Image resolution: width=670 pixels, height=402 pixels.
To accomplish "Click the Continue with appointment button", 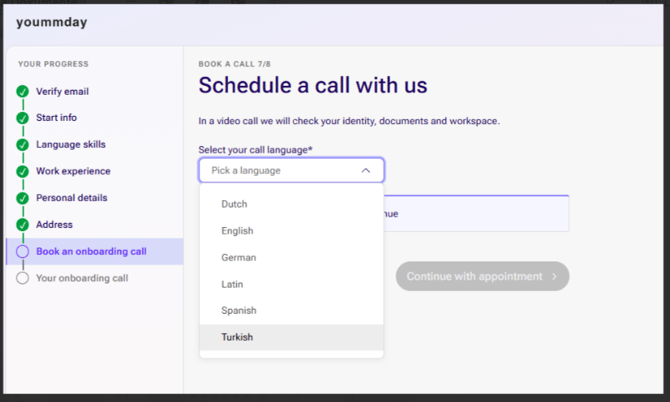I will [x=482, y=276].
